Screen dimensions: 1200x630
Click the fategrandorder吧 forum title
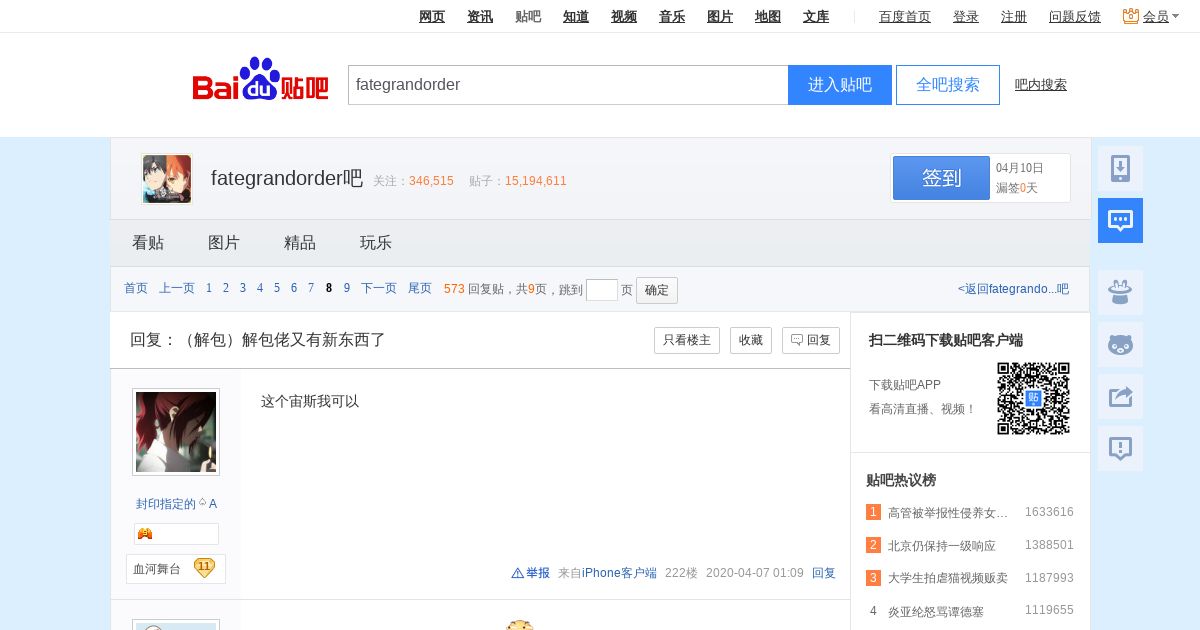(x=287, y=178)
